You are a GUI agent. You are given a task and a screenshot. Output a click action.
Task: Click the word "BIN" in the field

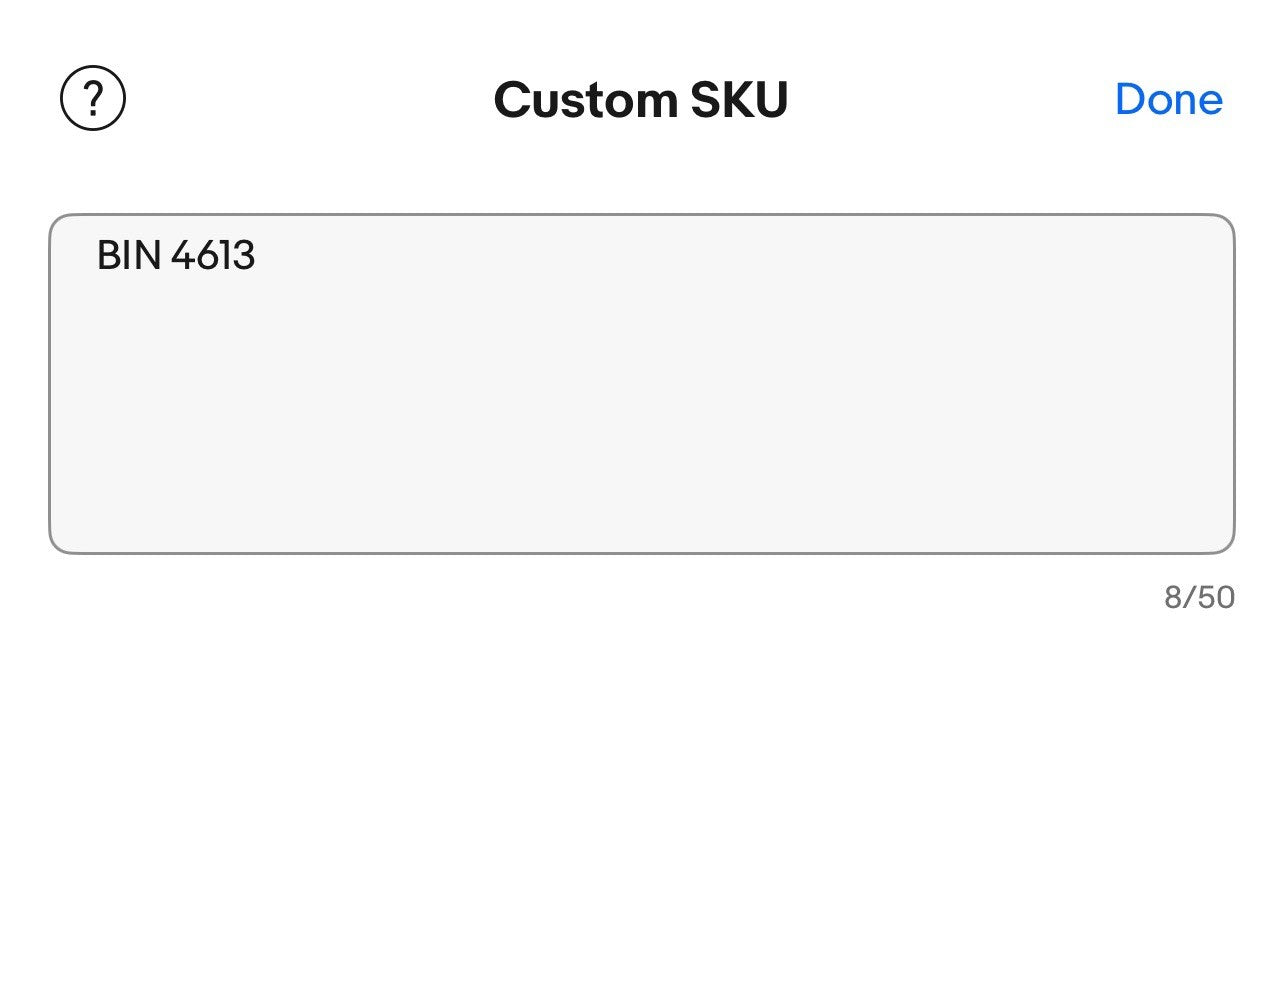point(128,256)
